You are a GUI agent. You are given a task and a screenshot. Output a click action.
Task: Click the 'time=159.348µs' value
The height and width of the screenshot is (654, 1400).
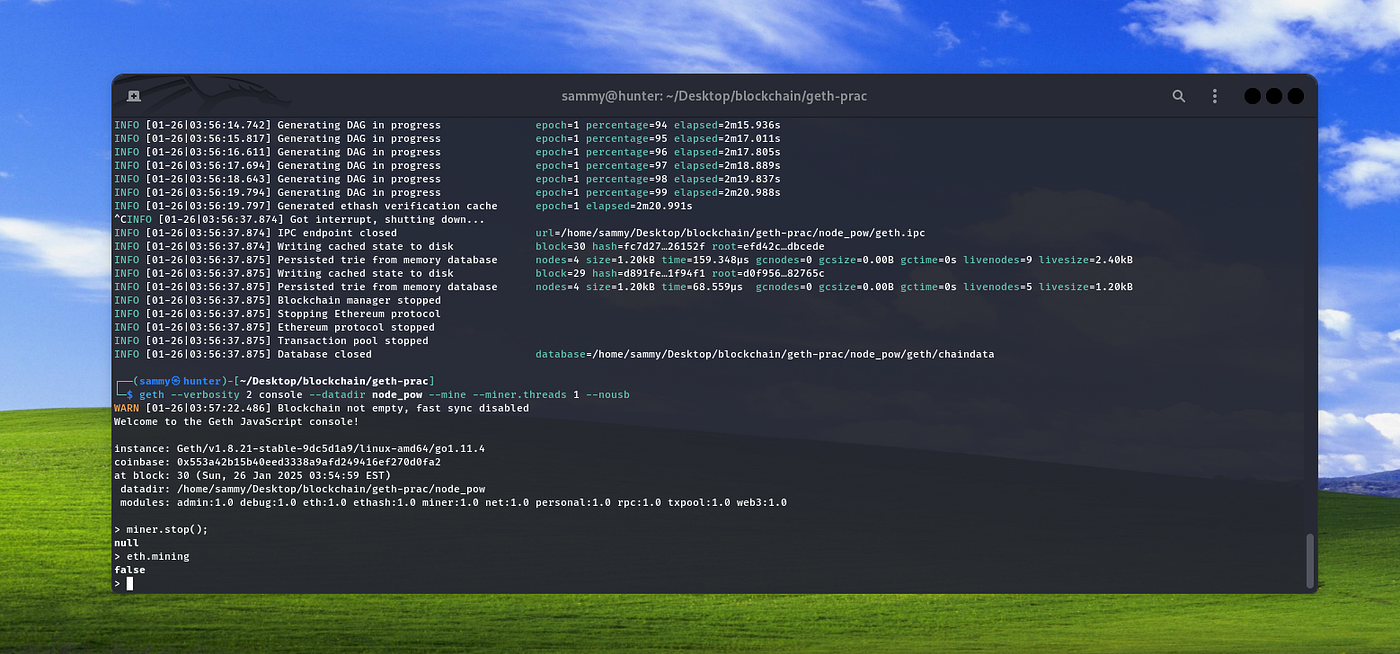pos(705,260)
